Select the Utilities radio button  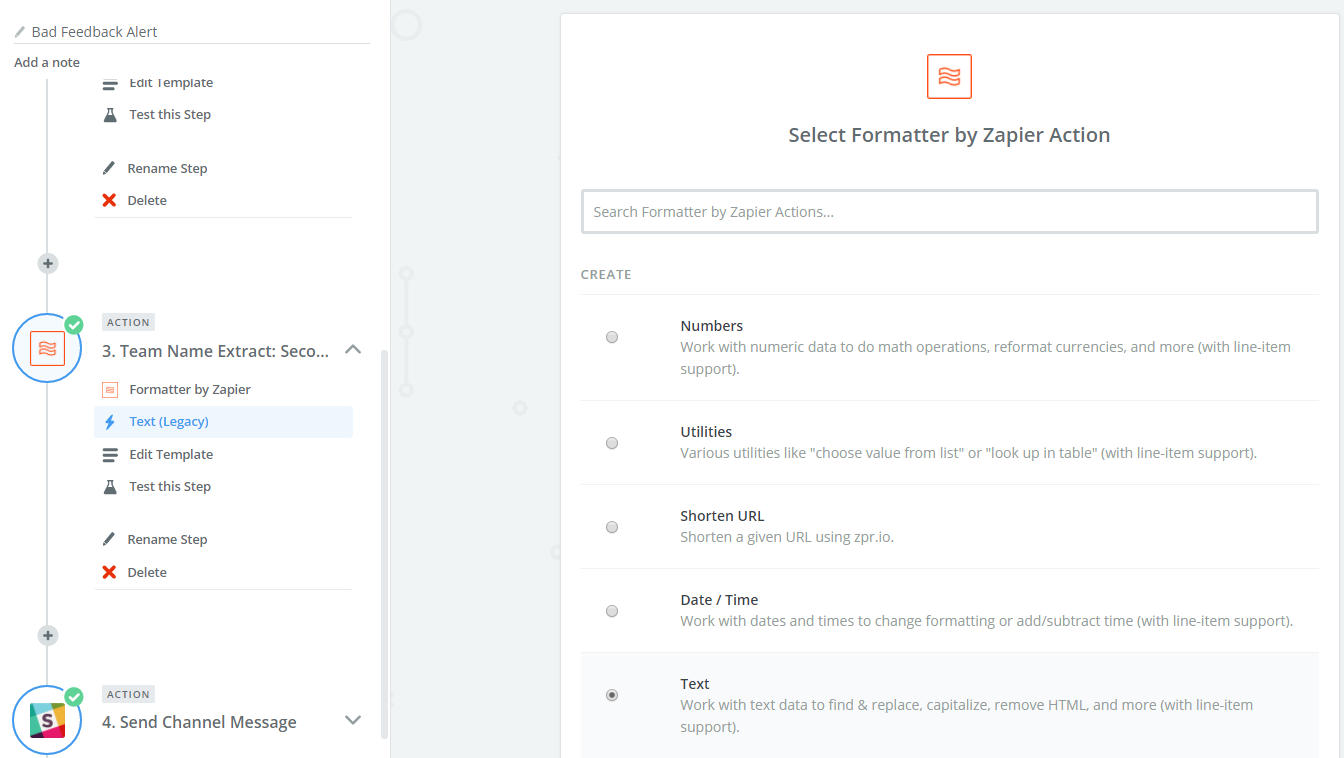pos(612,443)
